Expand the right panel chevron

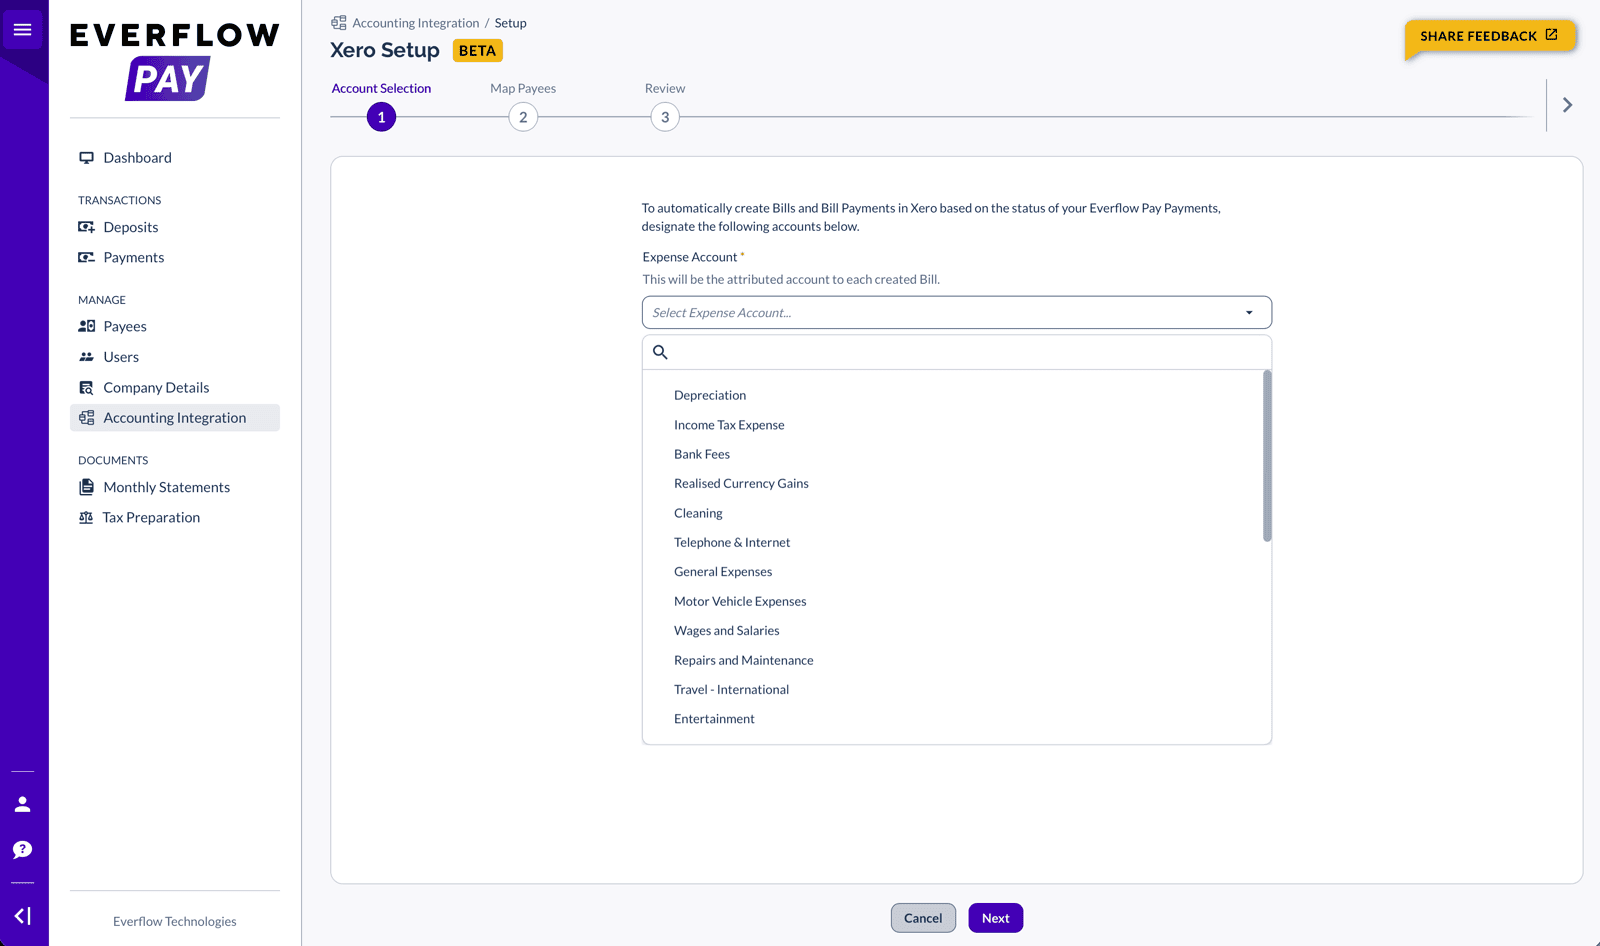(1567, 105)
